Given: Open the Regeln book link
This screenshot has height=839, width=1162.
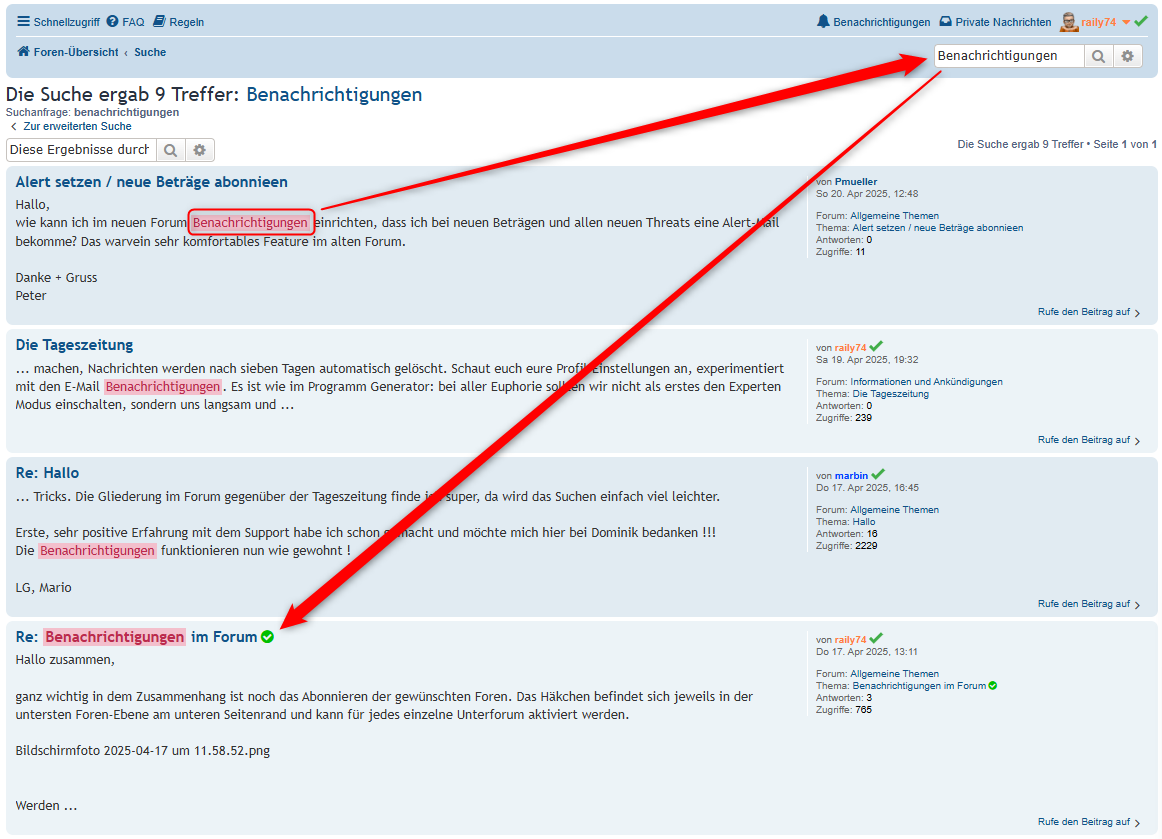Looking at the screenshot, I should click(x=178, y=22).
